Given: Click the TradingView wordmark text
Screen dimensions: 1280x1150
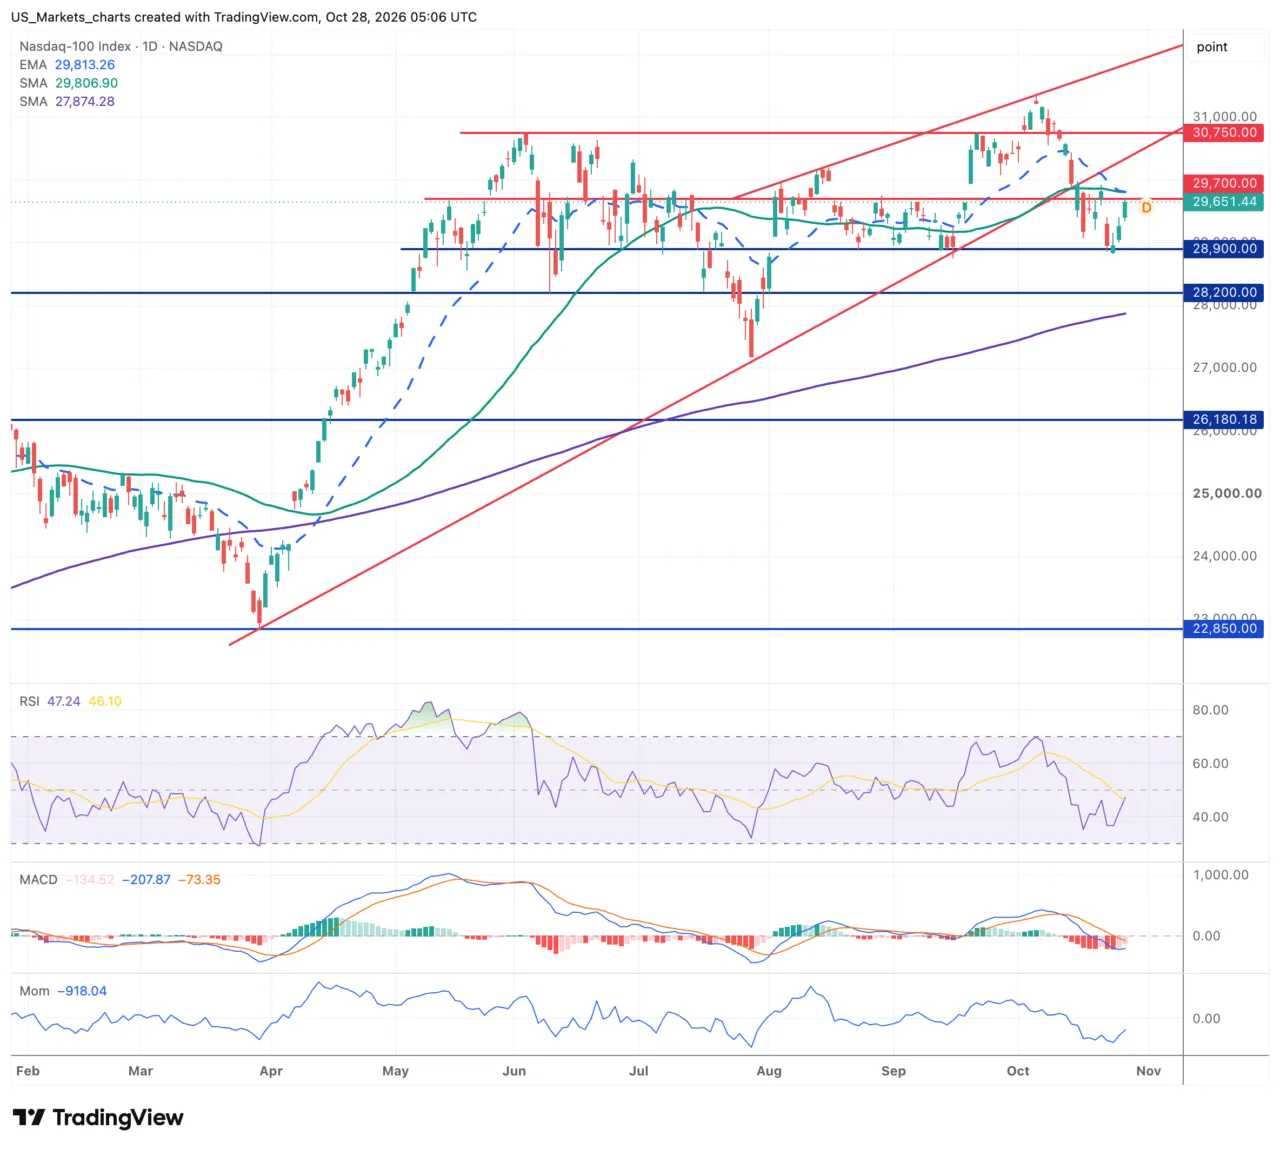Looking at the screenshot, I should coord(118,1117).
